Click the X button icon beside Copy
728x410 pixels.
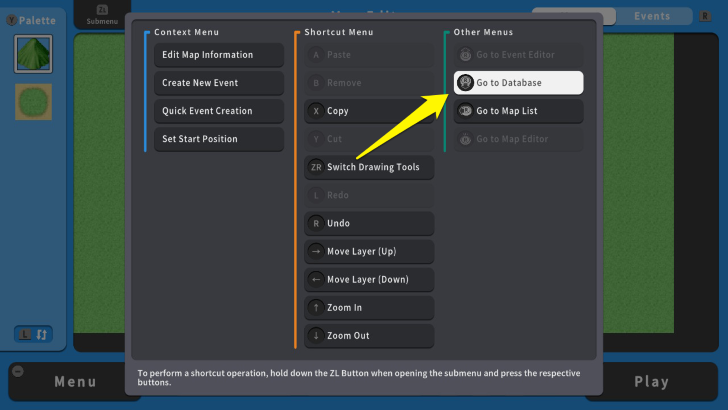316,111
